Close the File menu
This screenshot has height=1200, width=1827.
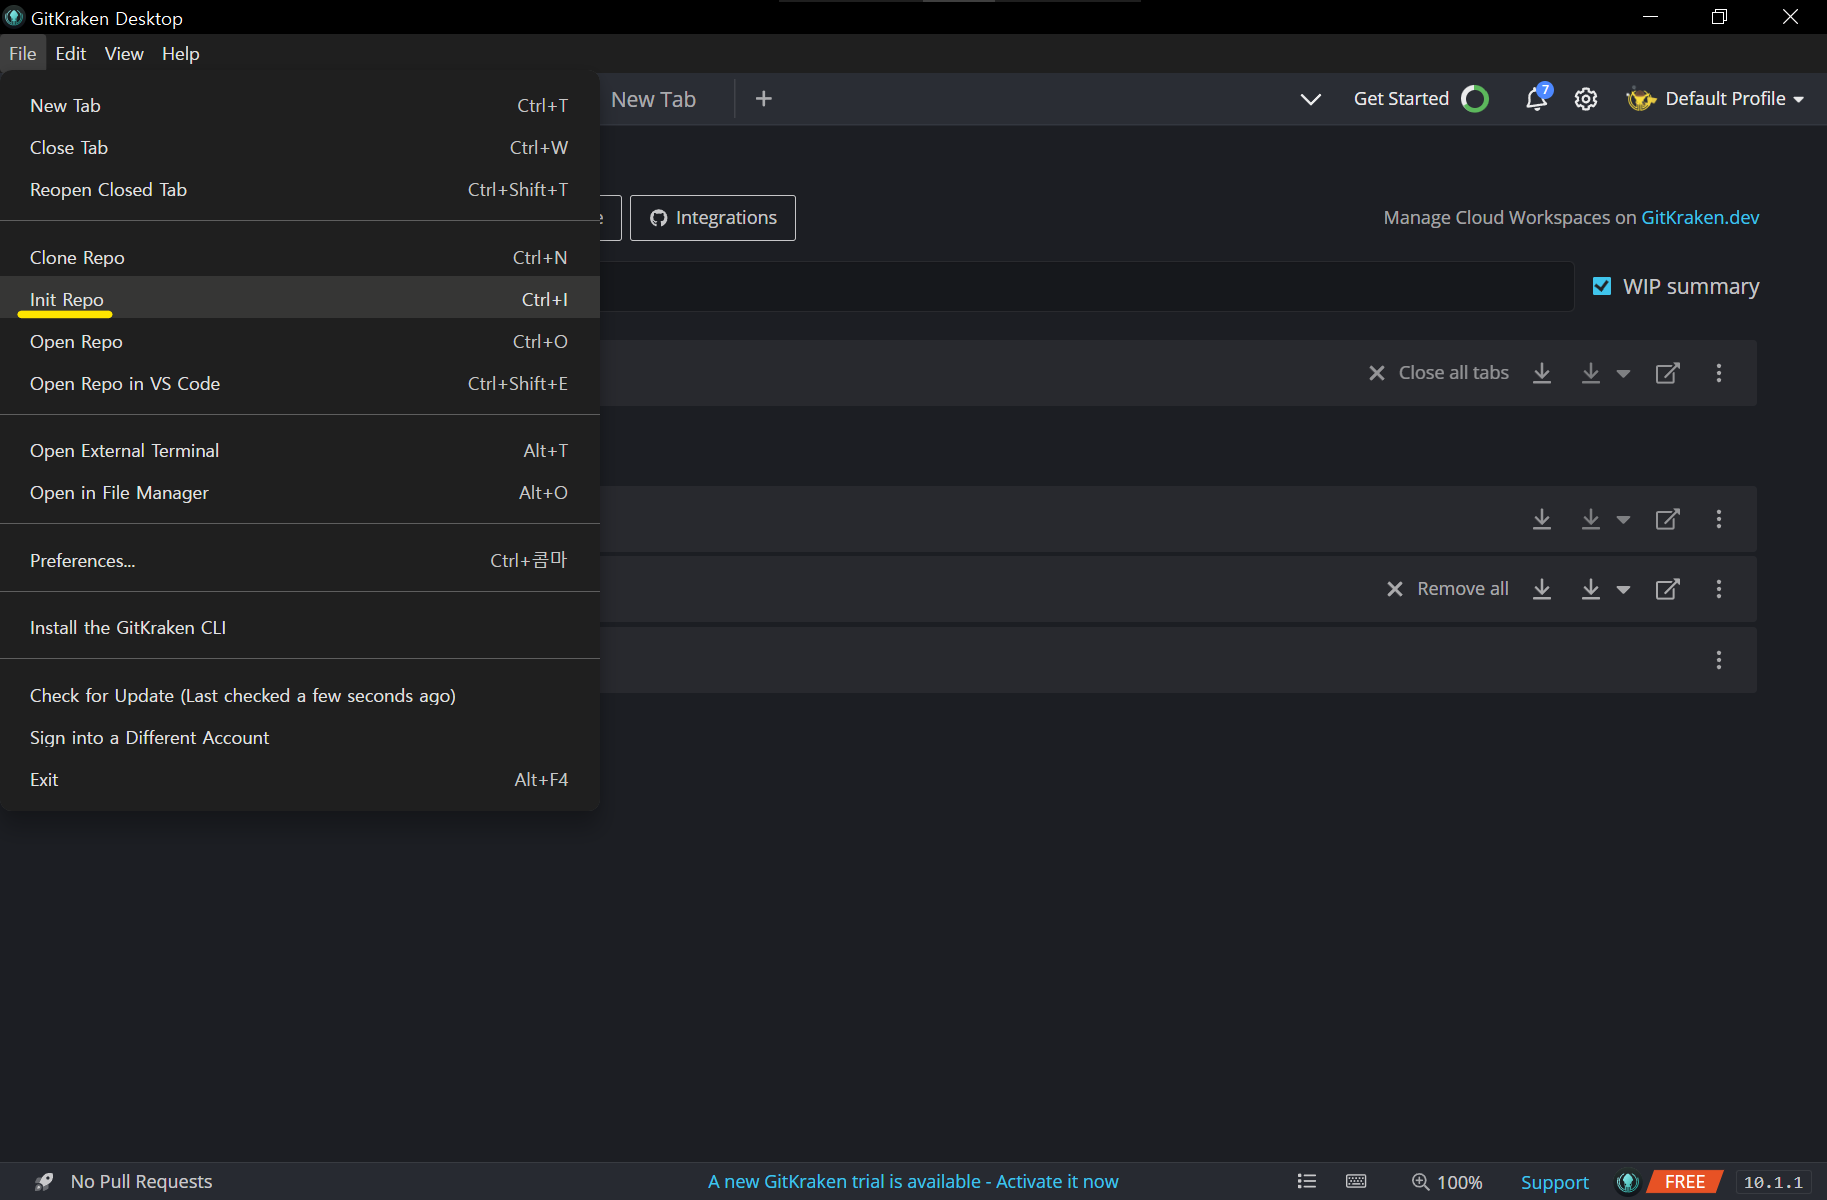[x=23, y=53]
